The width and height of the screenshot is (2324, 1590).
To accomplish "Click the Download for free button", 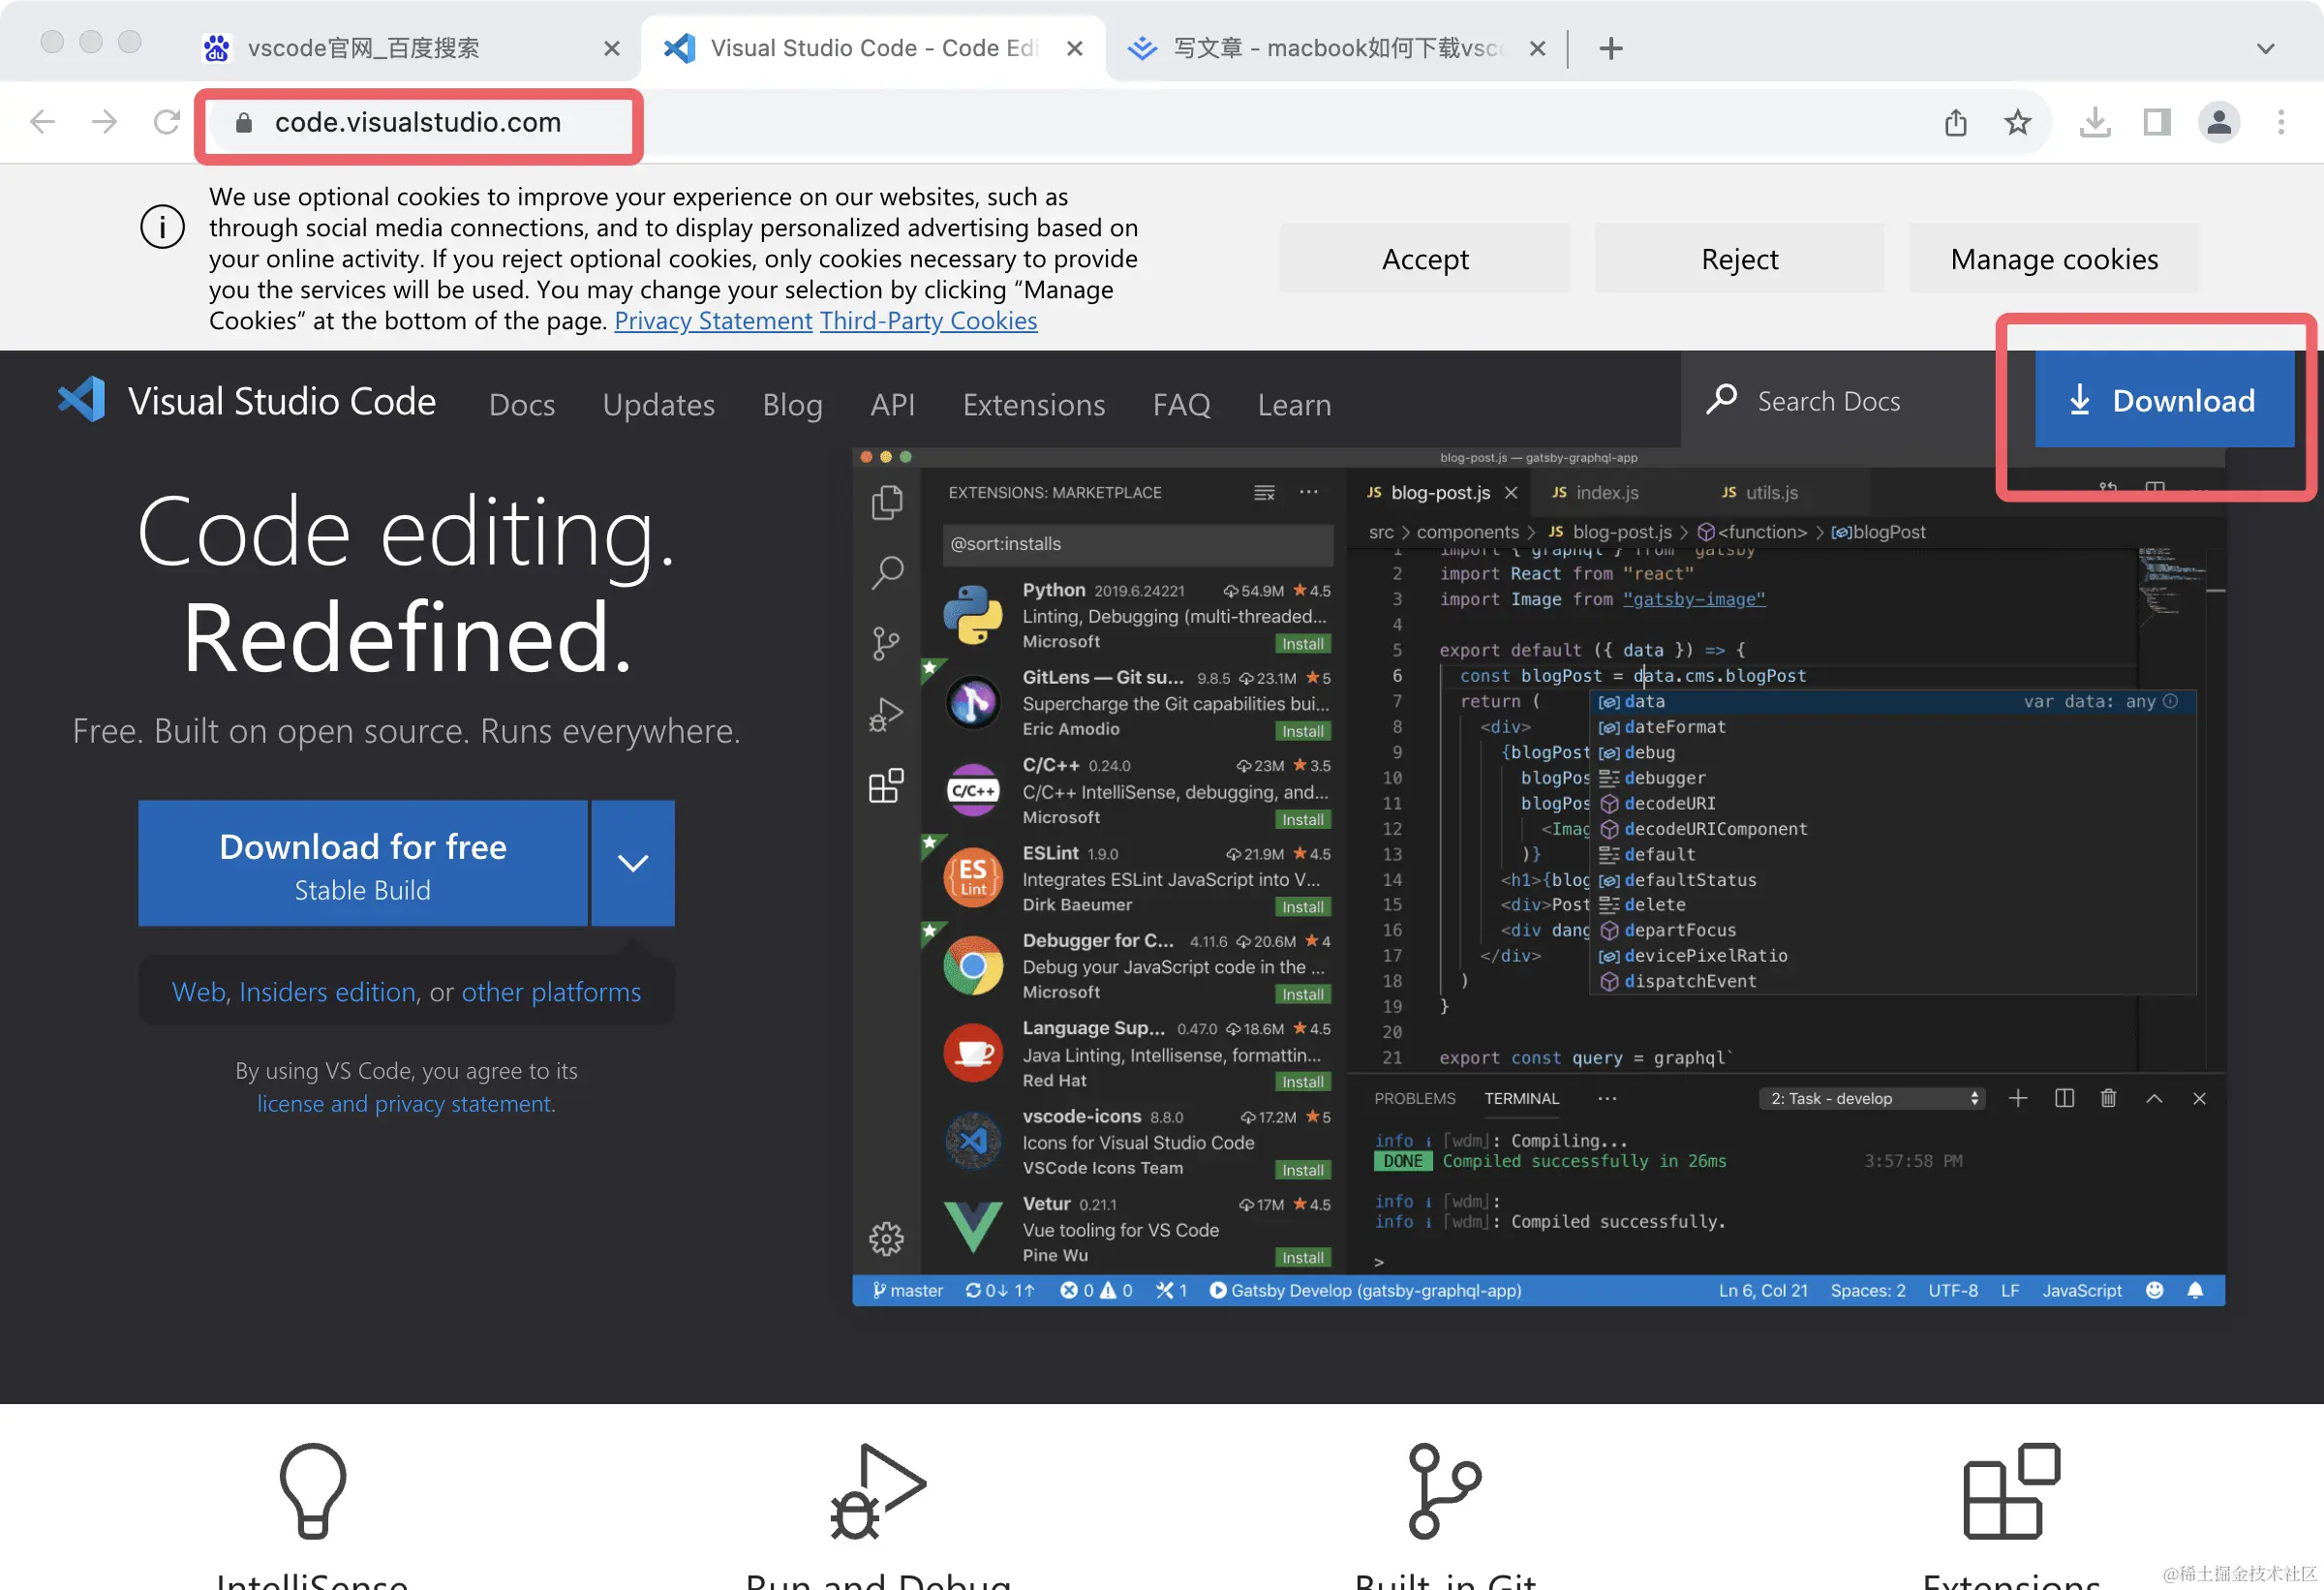I will (362, 863).
